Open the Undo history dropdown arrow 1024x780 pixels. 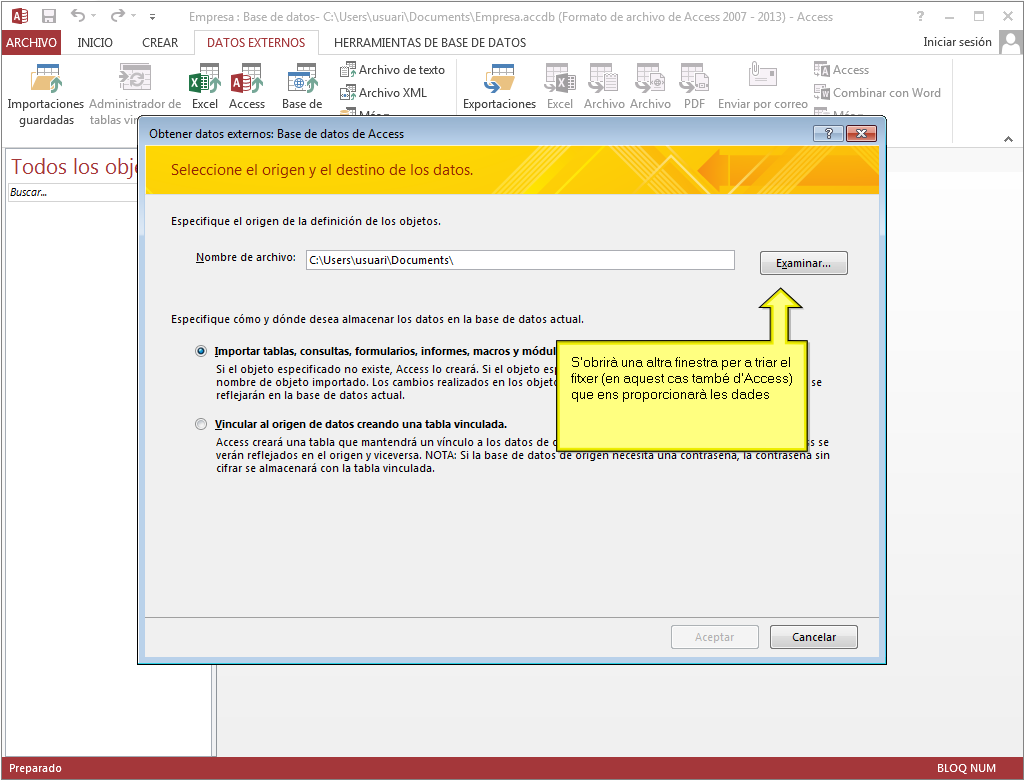click(93, 16)
